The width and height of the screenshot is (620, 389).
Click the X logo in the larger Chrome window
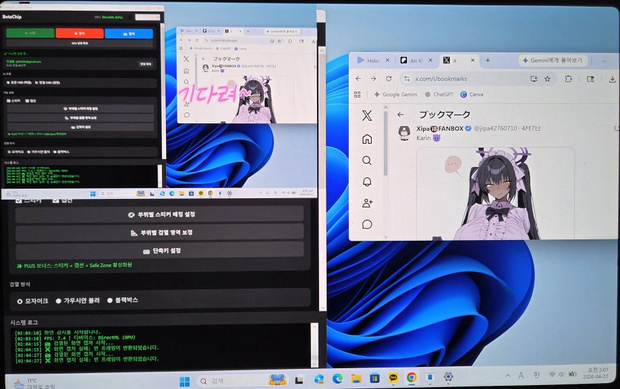367,115
